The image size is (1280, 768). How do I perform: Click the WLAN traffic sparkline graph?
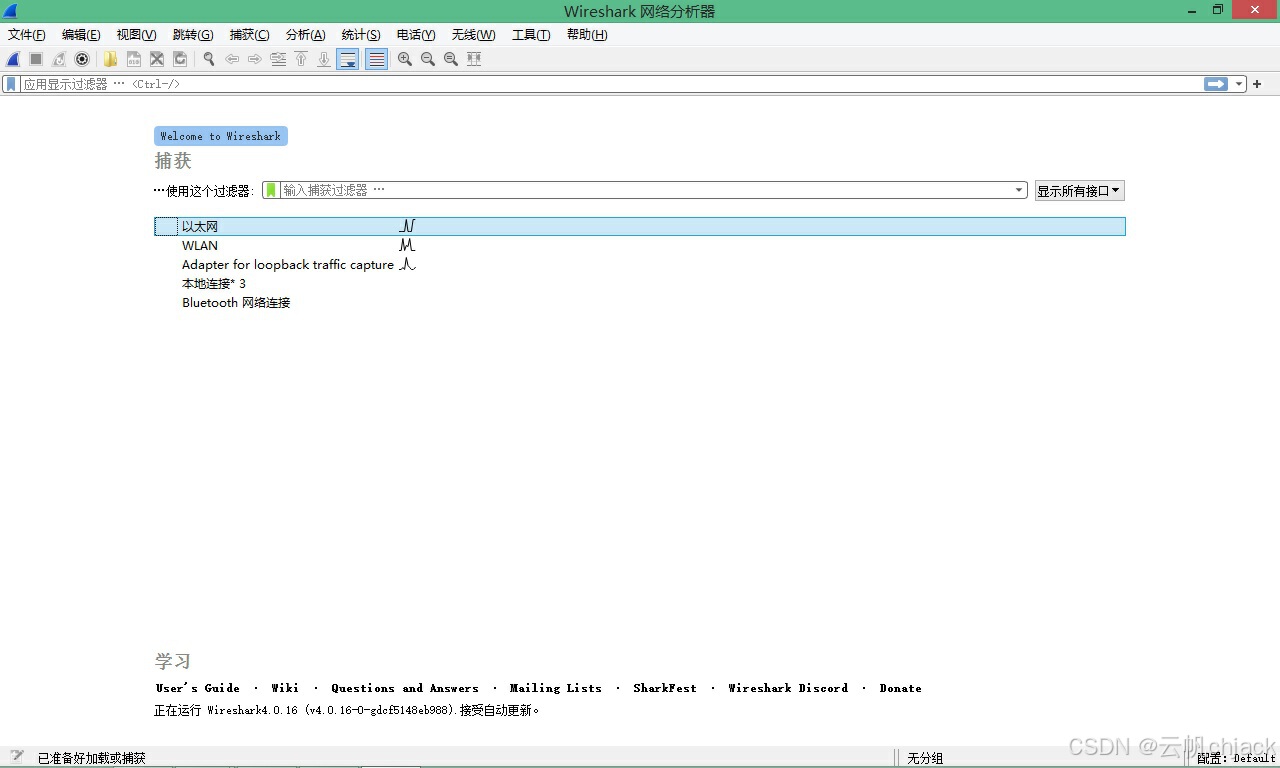tap(407, 246)
